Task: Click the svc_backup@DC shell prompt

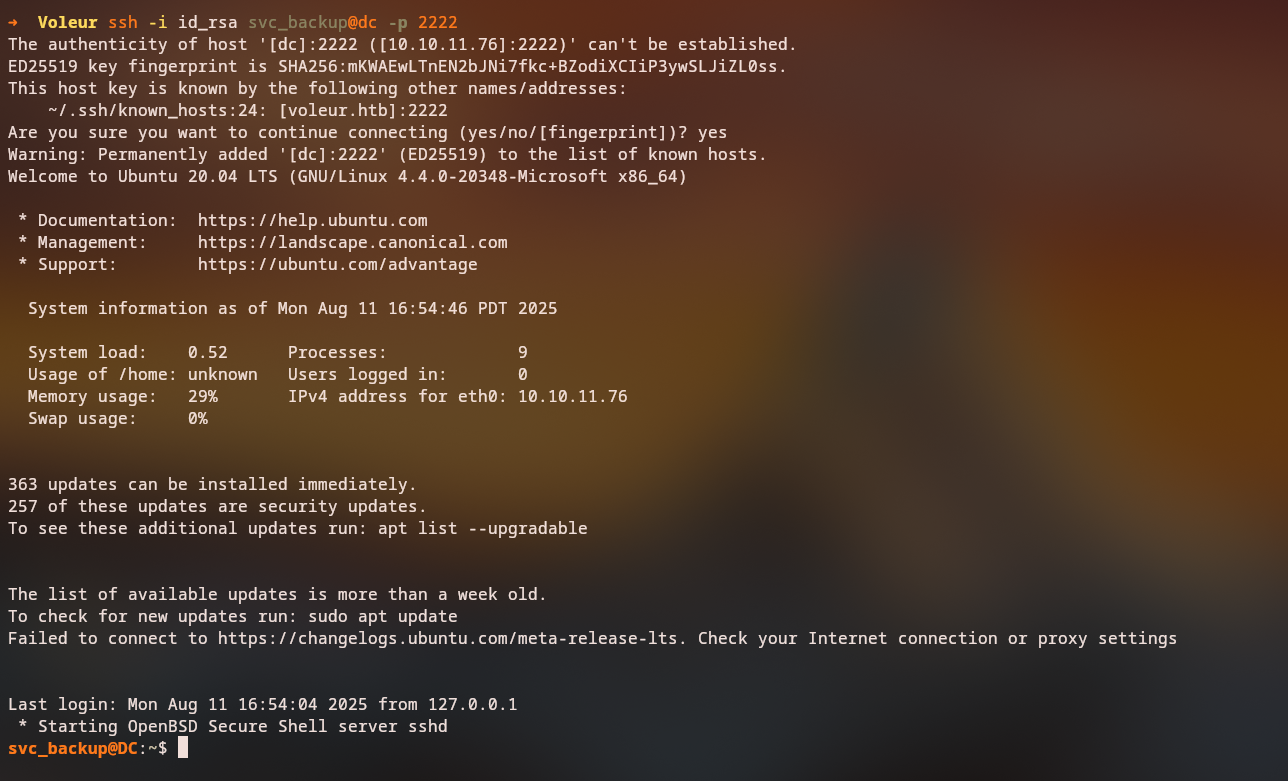Action: (x=73, y=748)
